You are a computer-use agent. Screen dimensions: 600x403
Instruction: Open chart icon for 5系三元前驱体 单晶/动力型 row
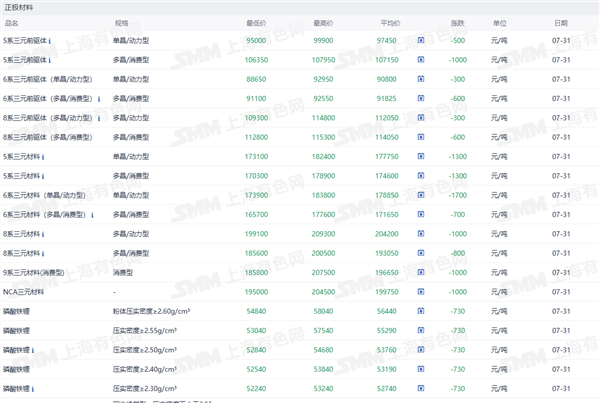(421, 40)
